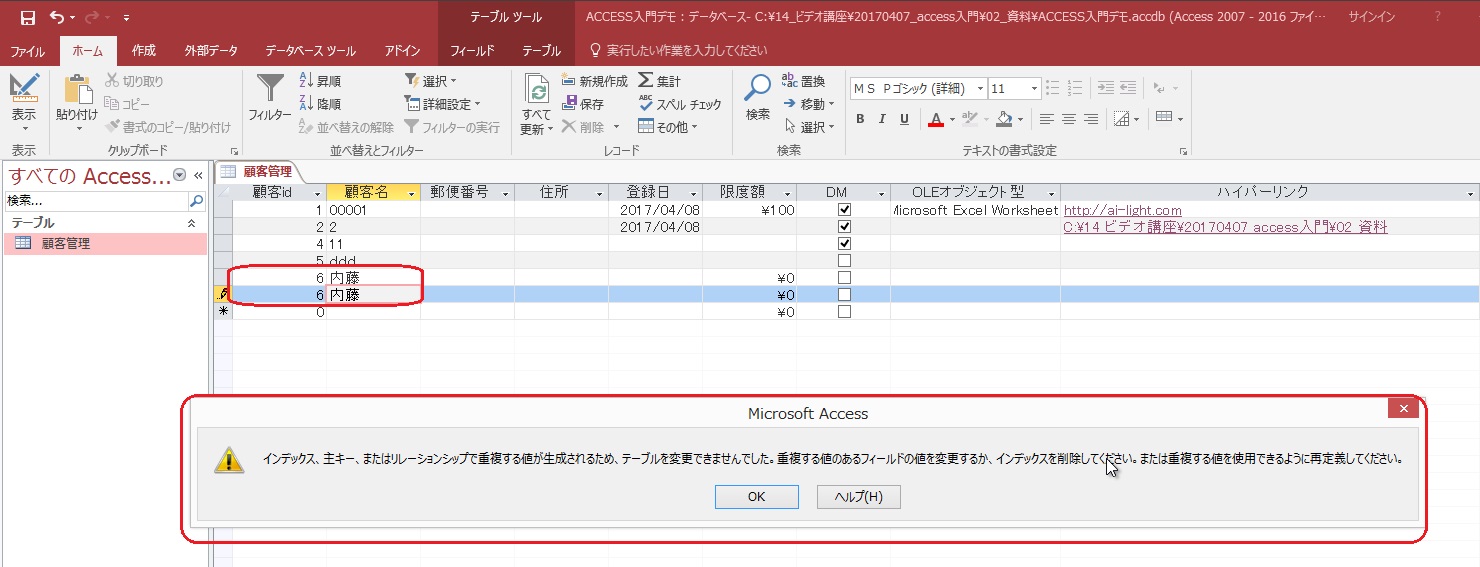Toggle DM checkbox in the 00001 row
The image size is (1480, 567).
point(844,210)
